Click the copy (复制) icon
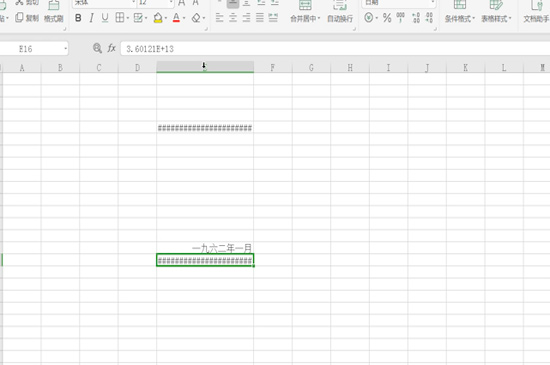This screenshot has width=550, height=365. click(x=20, y=18)
